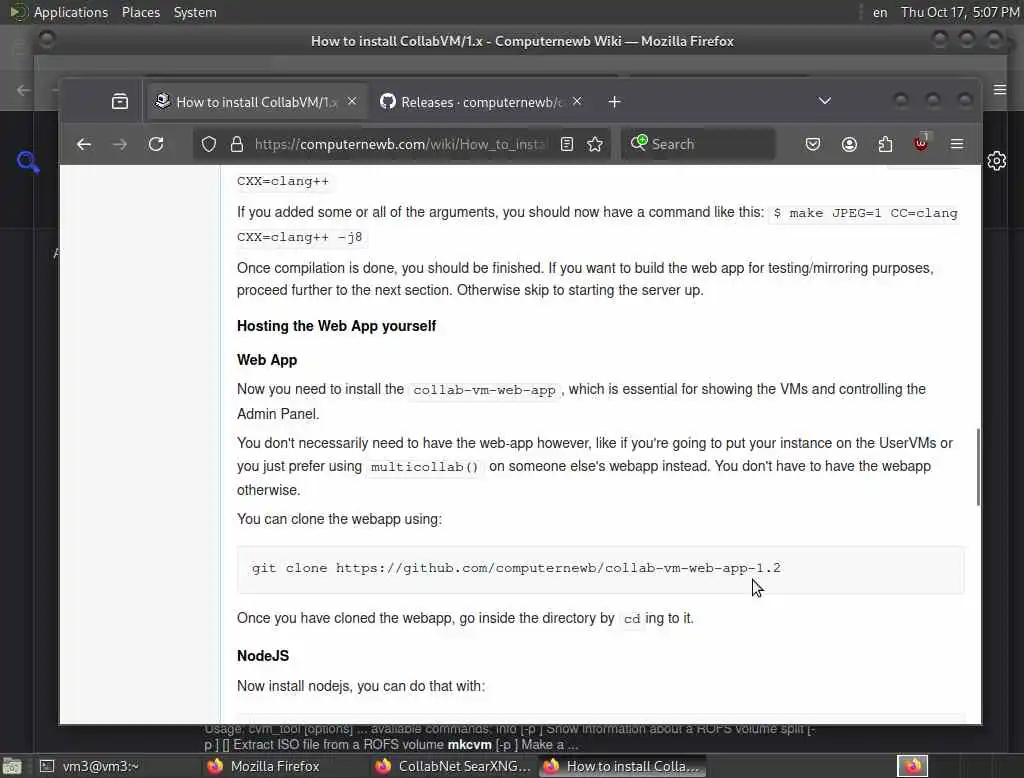
Task: Close the How to install CollabVM tab
Action: pos(352,101)
